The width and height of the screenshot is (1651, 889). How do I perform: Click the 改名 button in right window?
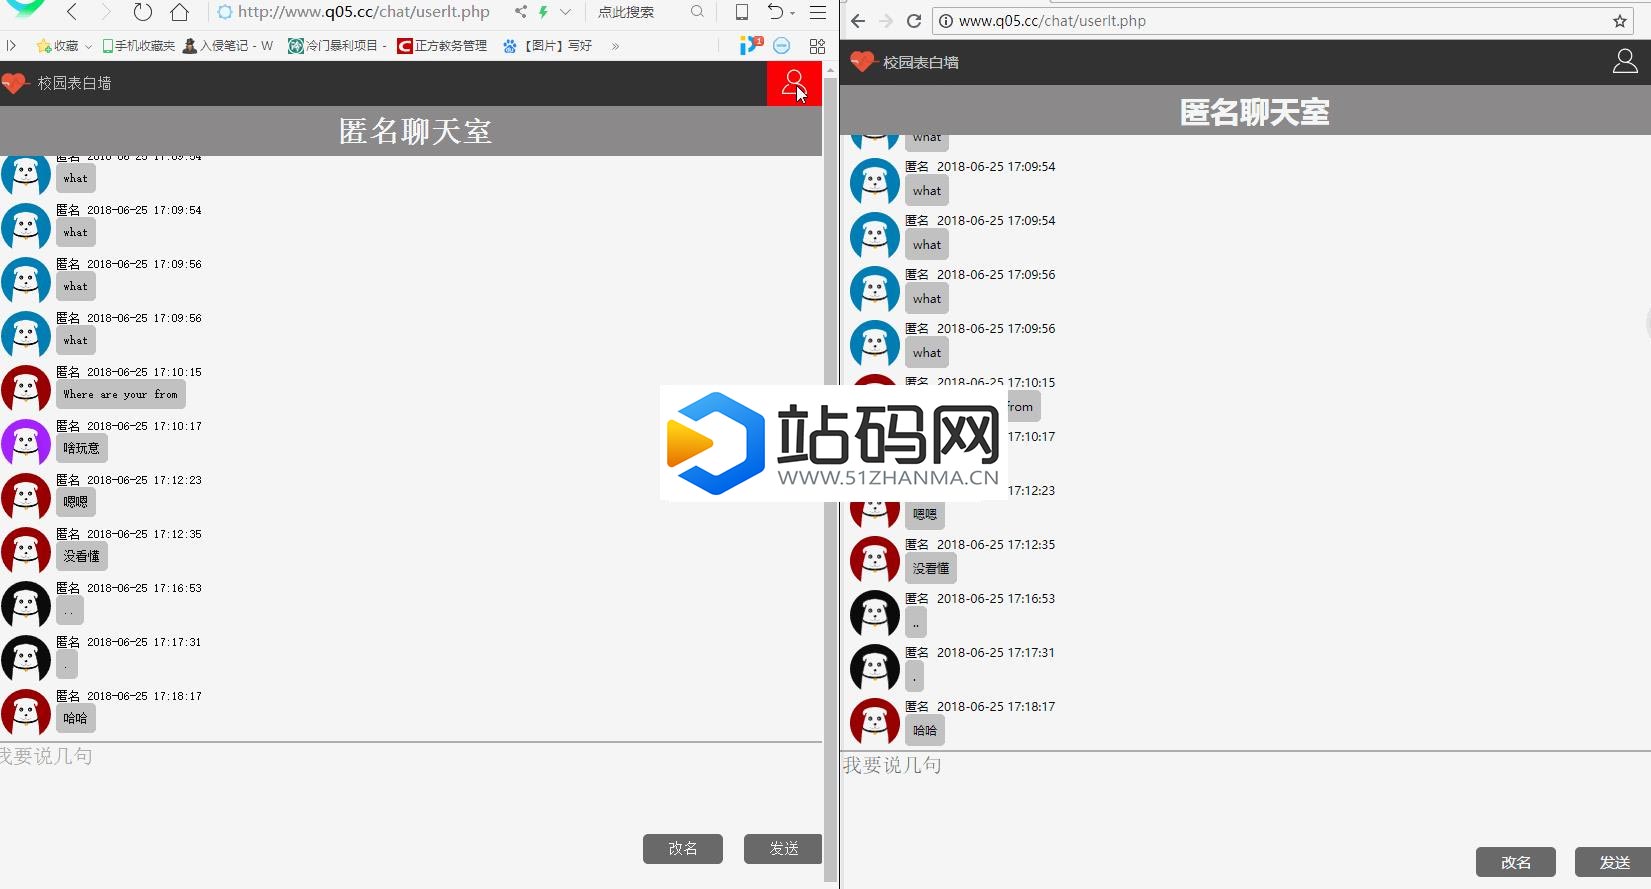coord(1516,862)
